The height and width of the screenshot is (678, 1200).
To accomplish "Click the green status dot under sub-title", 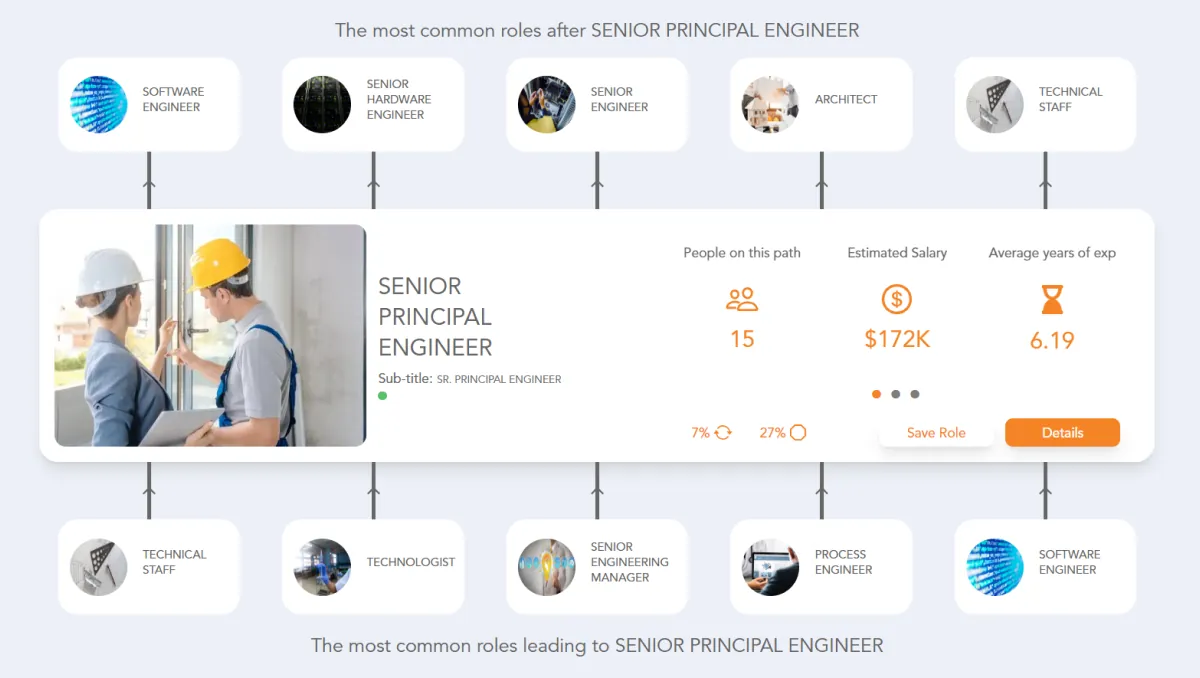I will (383, 396).
